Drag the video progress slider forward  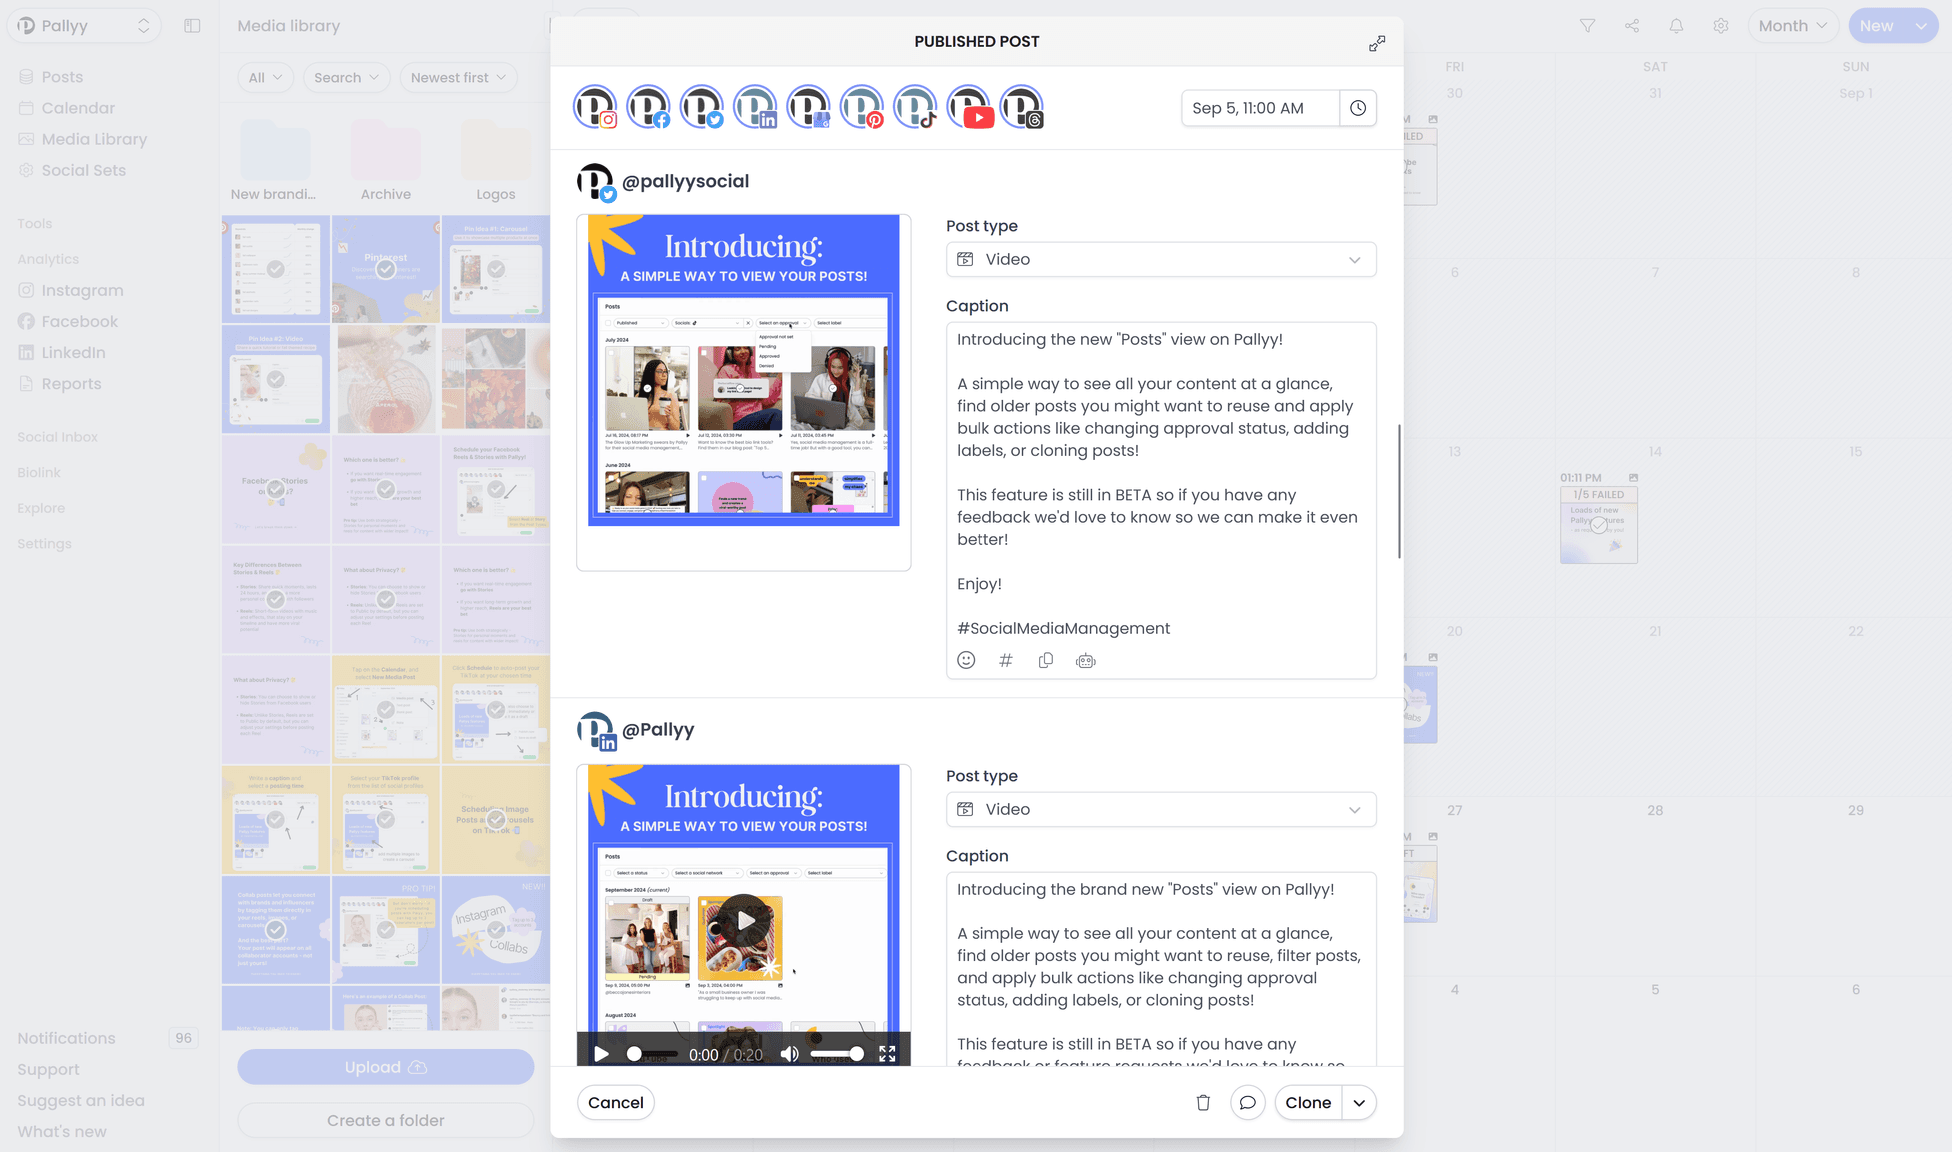click(633, 1053)
